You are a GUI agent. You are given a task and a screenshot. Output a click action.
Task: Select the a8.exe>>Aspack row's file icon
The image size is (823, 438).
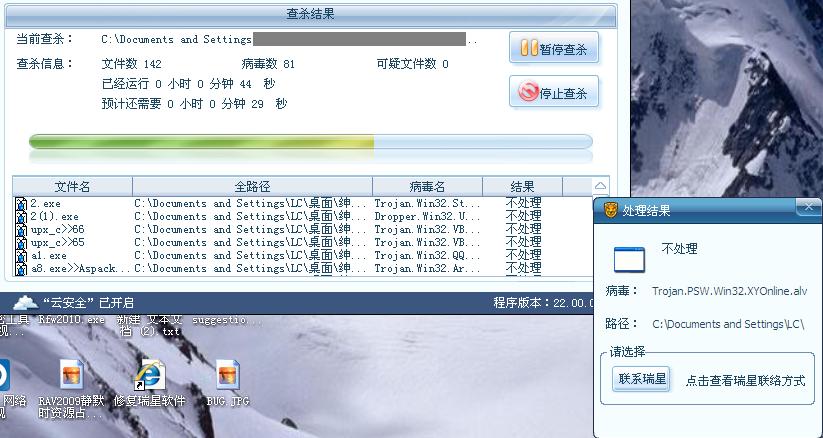pos(21,269)
